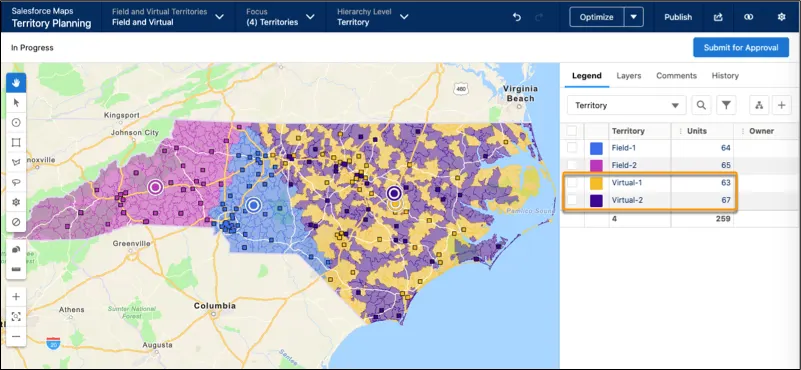Open the search icon in Legend panel

pos(701,105)
